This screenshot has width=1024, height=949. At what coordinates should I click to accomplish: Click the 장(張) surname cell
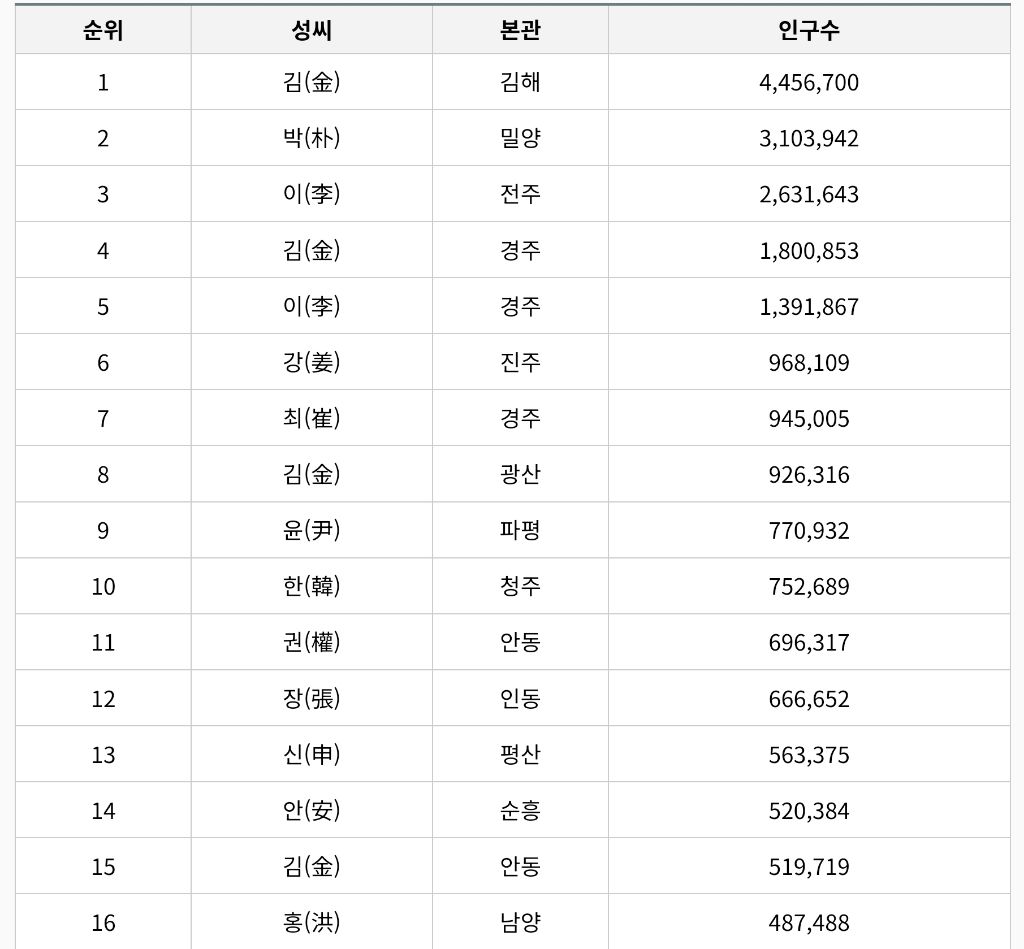point(312,699)
